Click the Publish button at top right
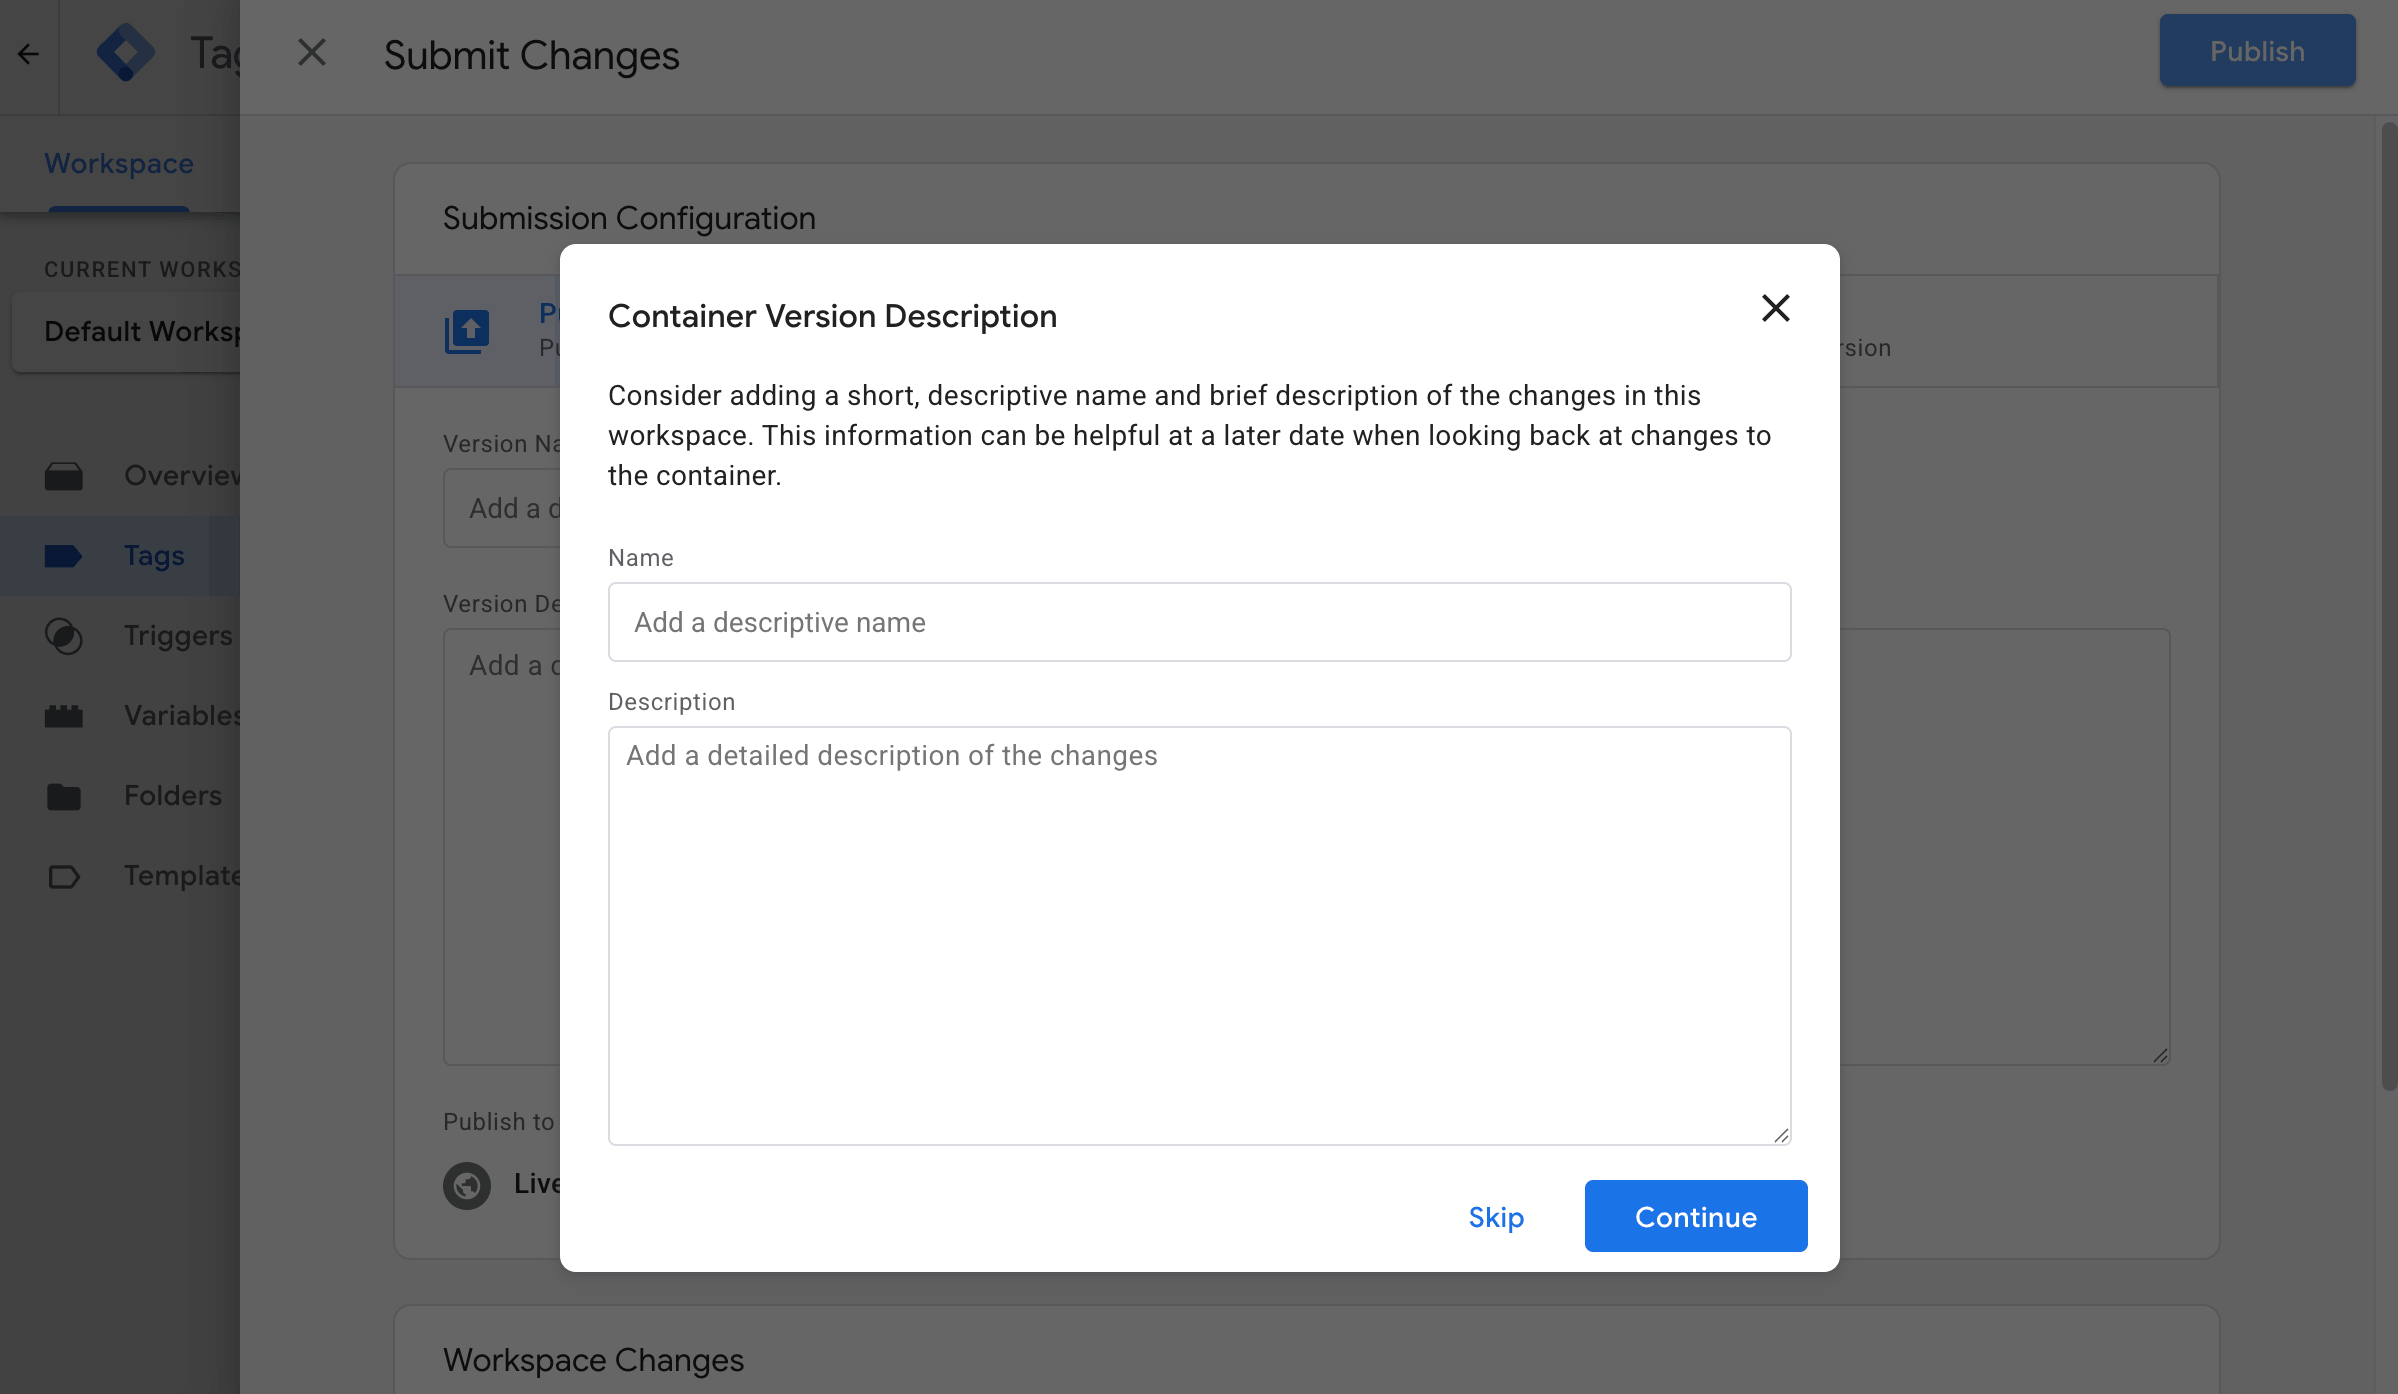This screenshot has width=2398, height=1394. point(2257,51)
